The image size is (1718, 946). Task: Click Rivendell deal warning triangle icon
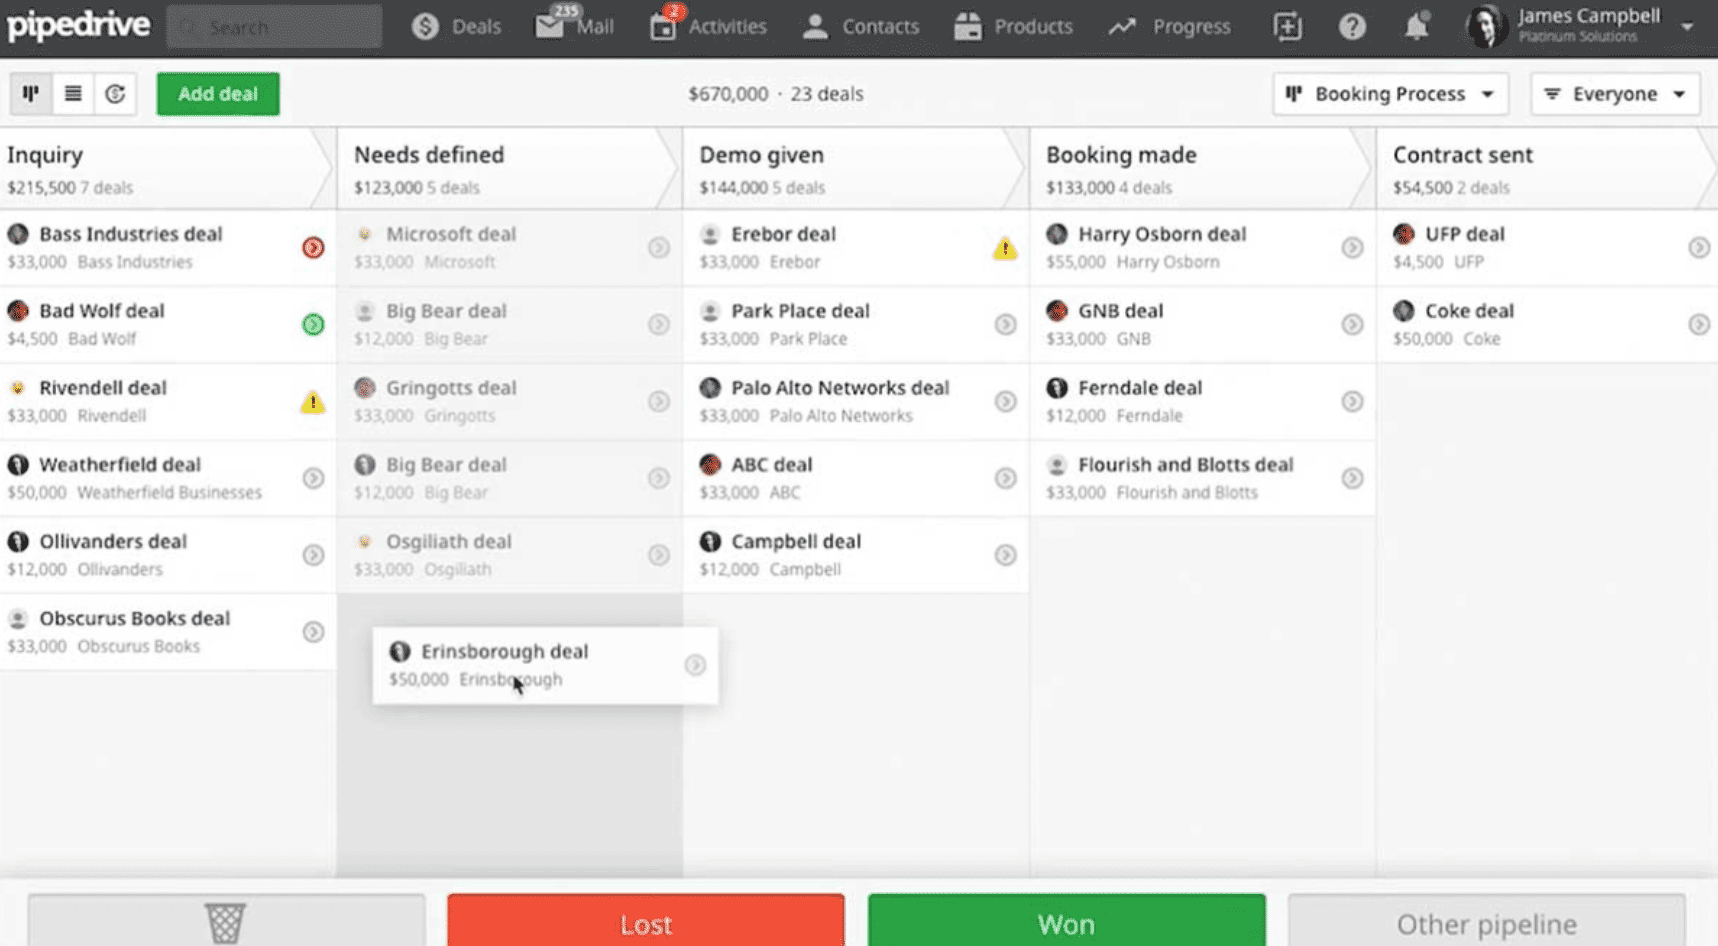(312, 402)
